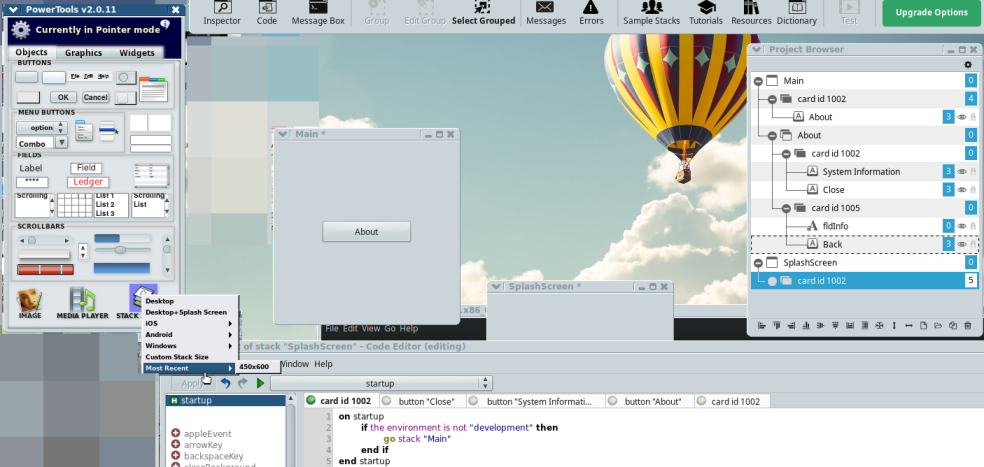Click the About button in Main window
The image size is (984, 467).
[x=366, y=232]
